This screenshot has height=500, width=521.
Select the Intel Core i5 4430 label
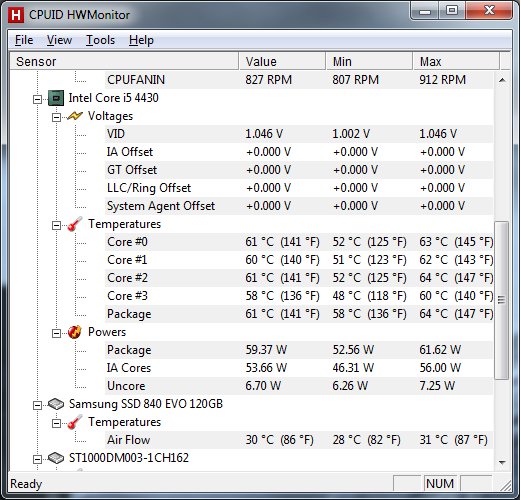pyautogui.click(x=113, y=98)
